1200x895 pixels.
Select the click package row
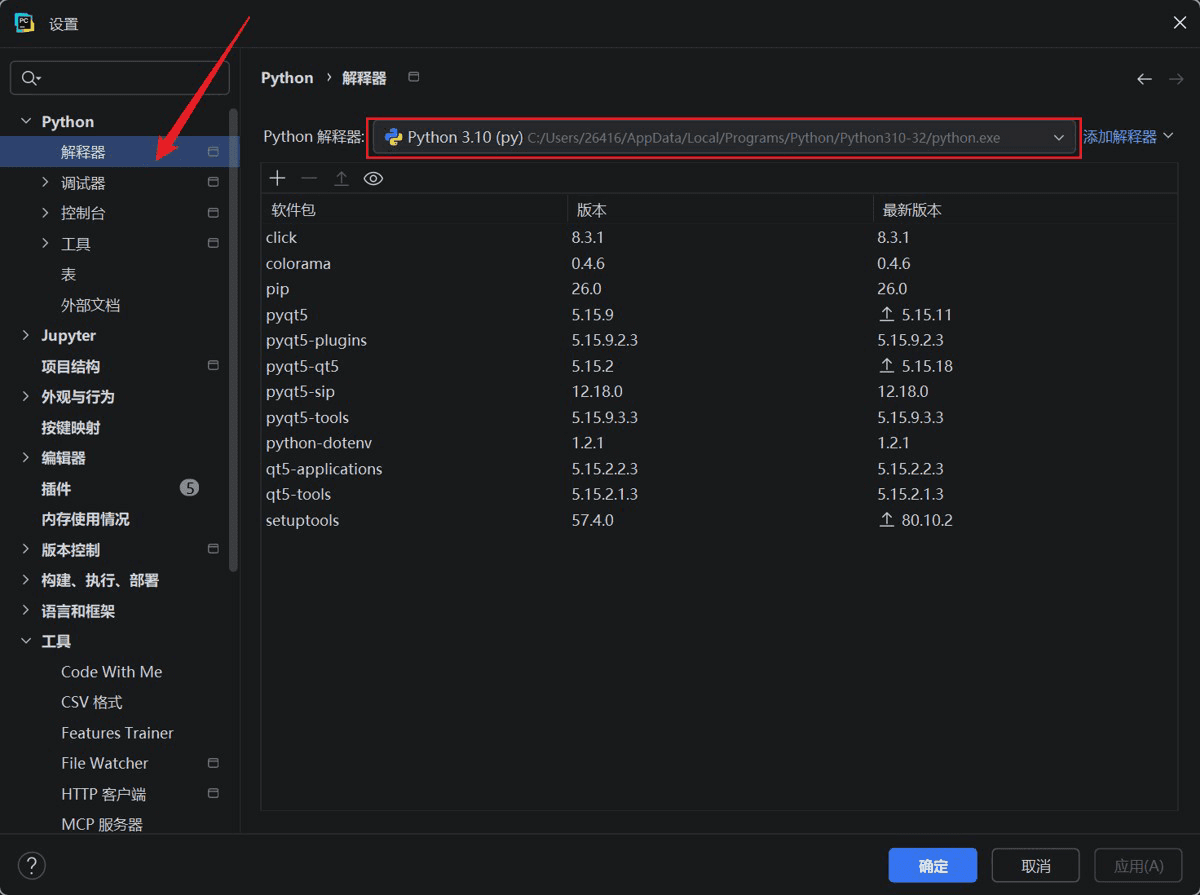719,237
